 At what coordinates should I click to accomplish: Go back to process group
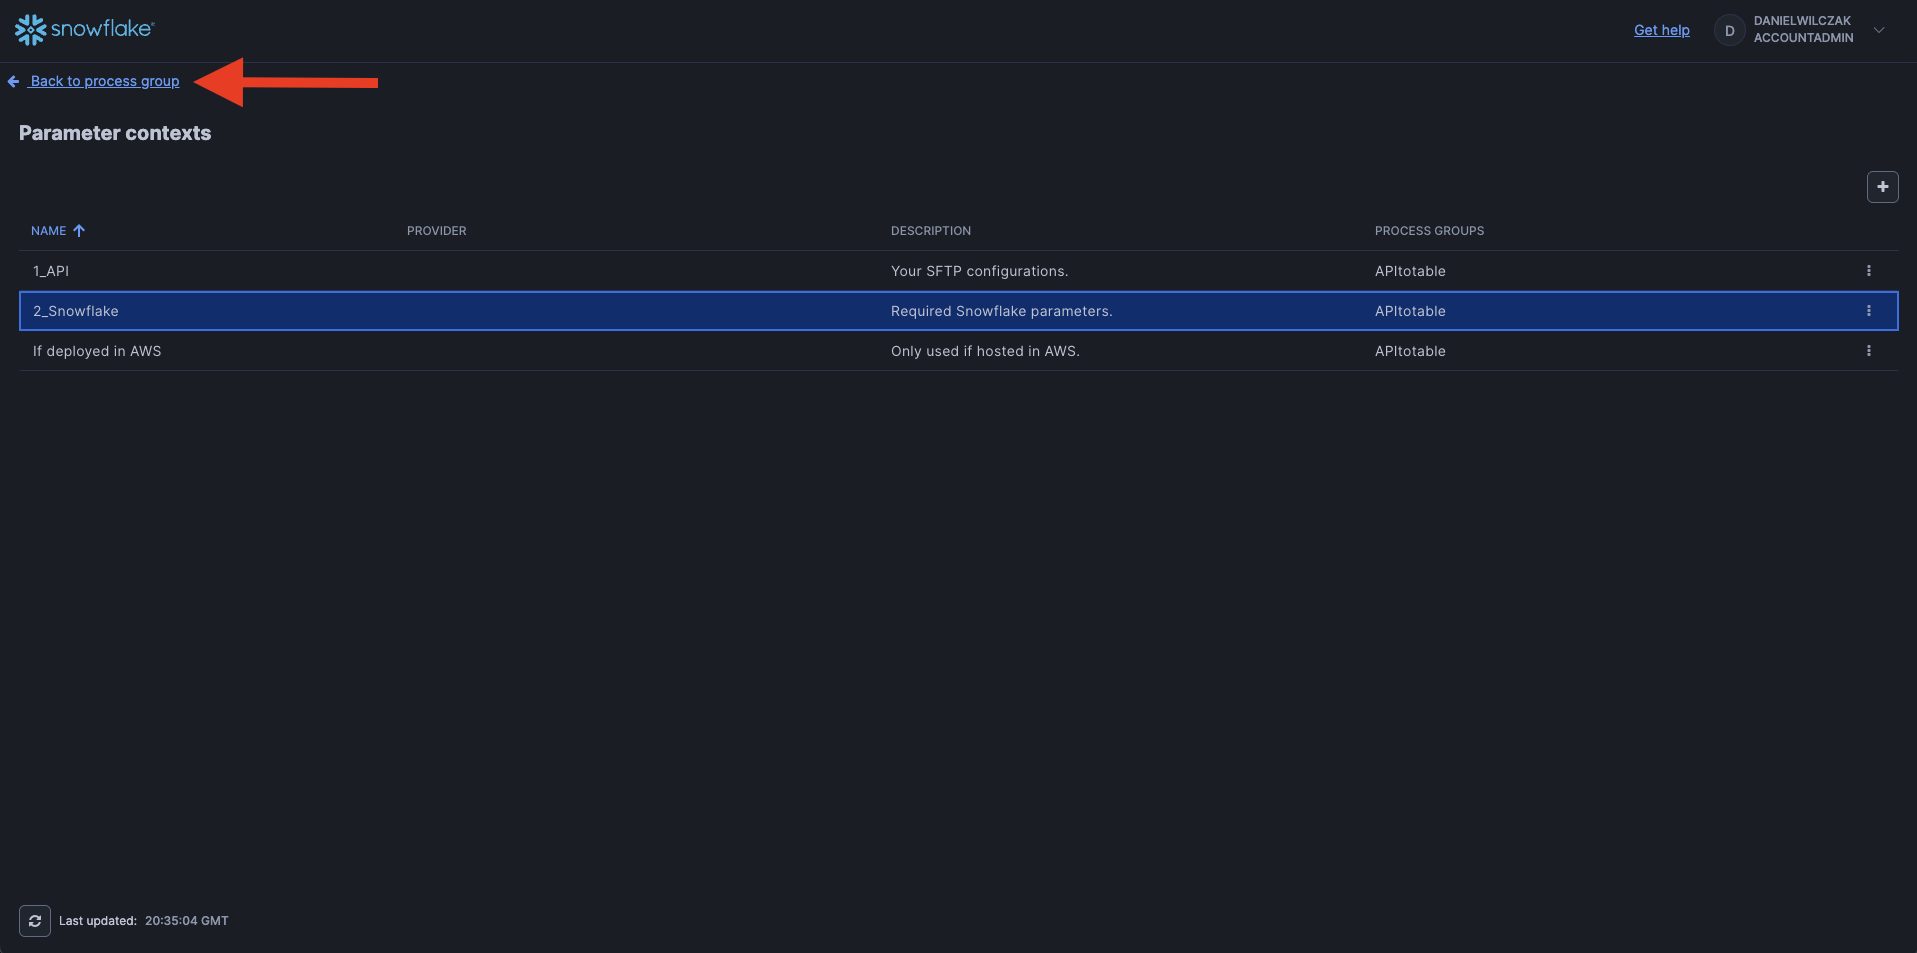105,82
